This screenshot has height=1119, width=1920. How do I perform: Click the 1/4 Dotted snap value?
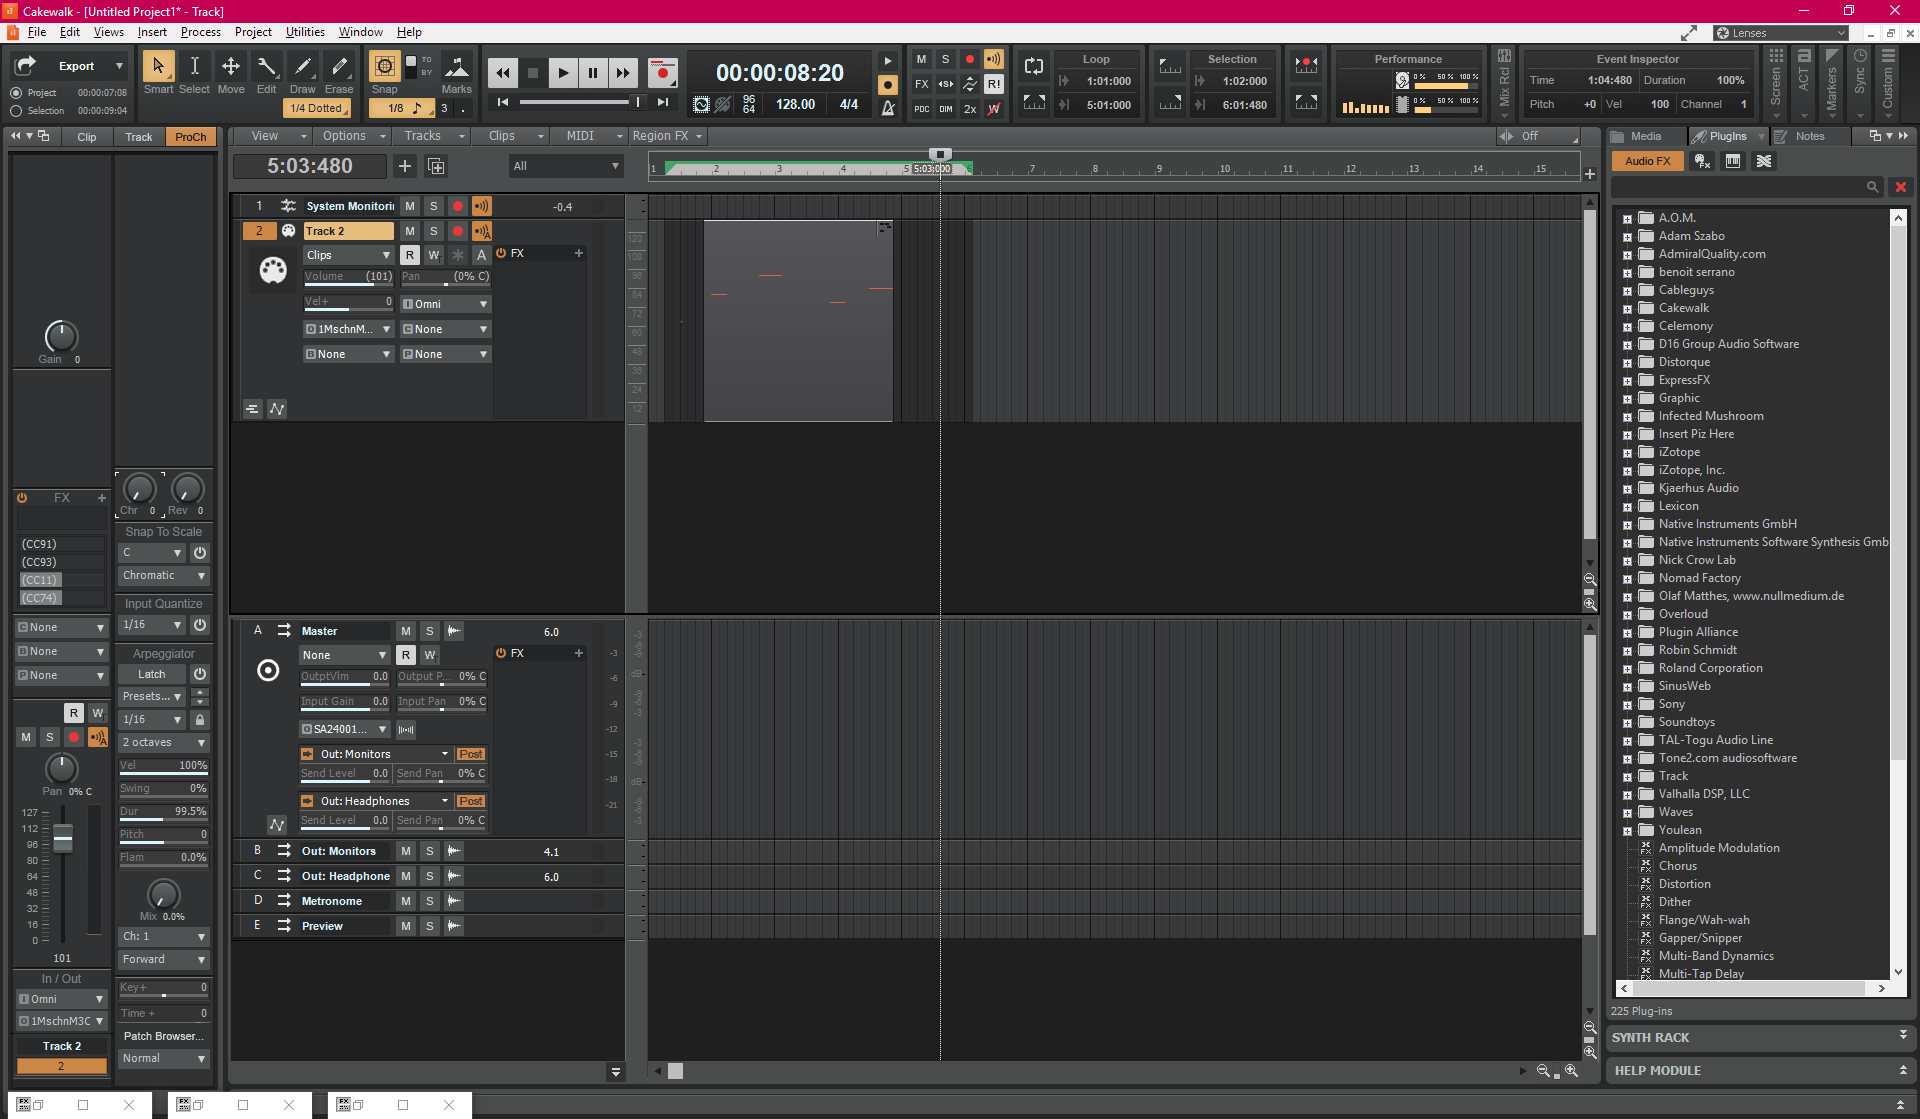316,108
